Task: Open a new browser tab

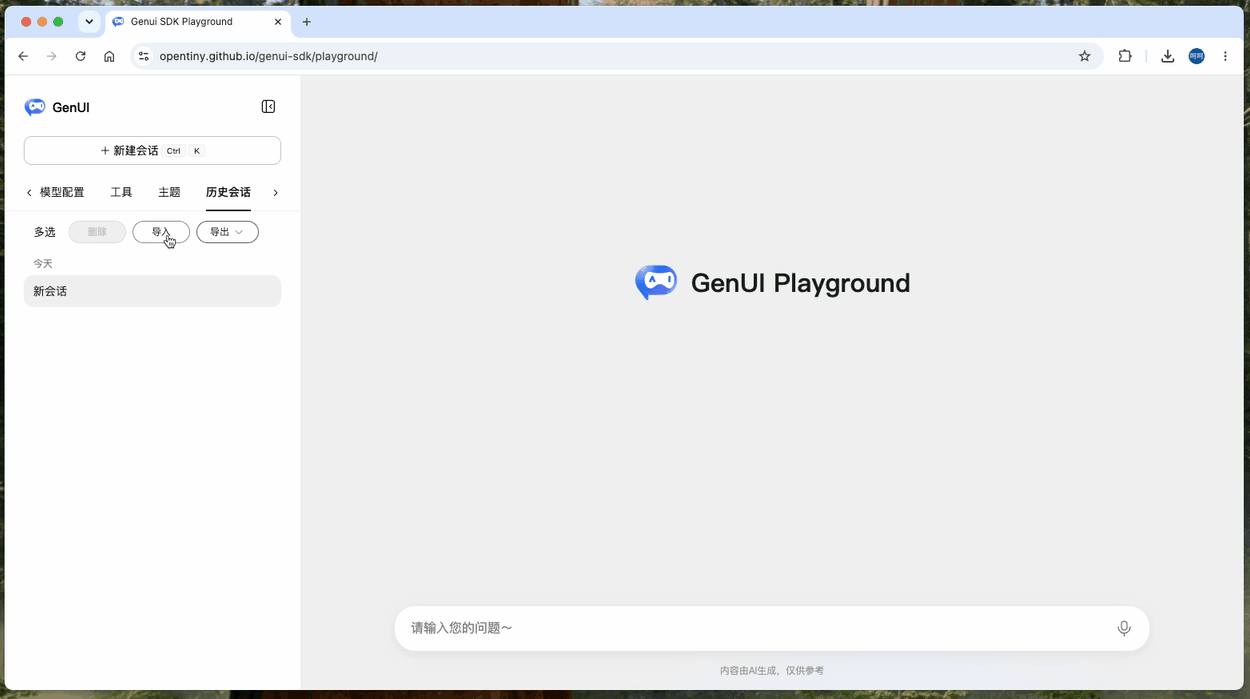Action: click(x=307, y=22)
